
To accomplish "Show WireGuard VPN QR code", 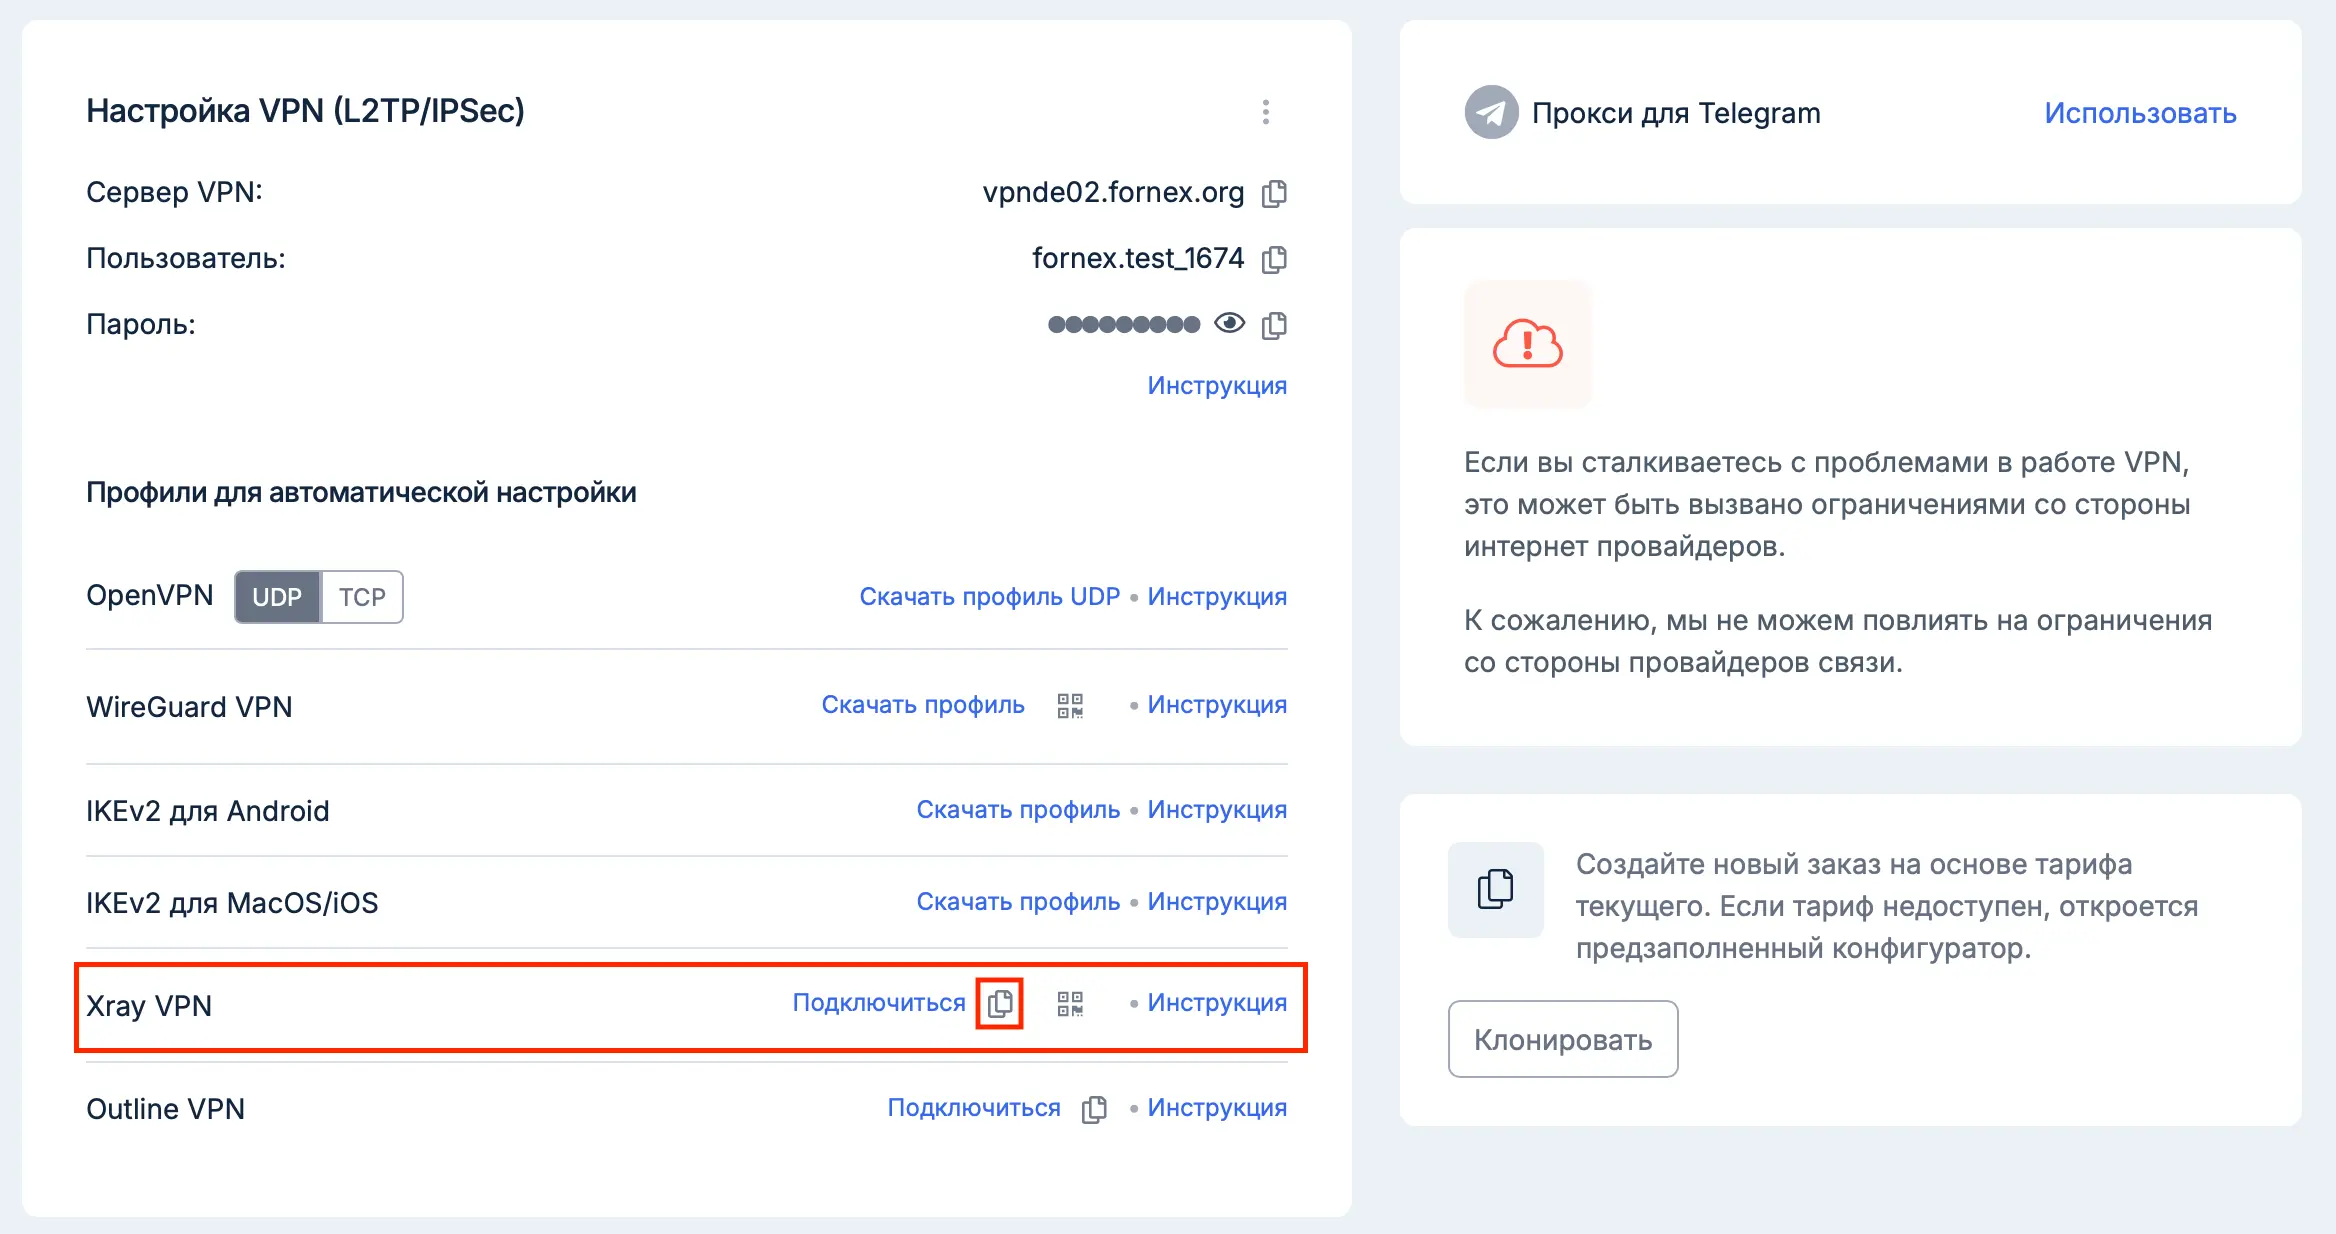I will pos(1070,706).
